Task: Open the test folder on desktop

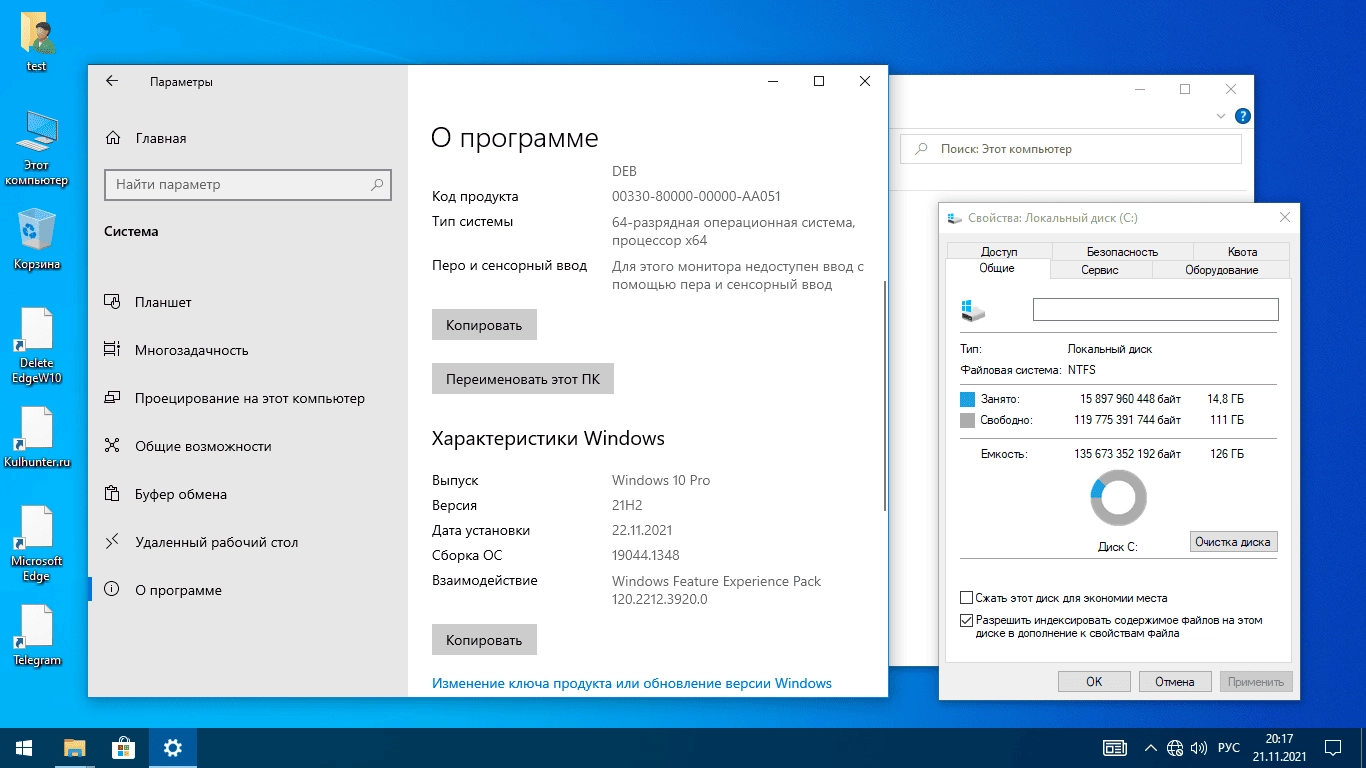Action: [37, 42]
